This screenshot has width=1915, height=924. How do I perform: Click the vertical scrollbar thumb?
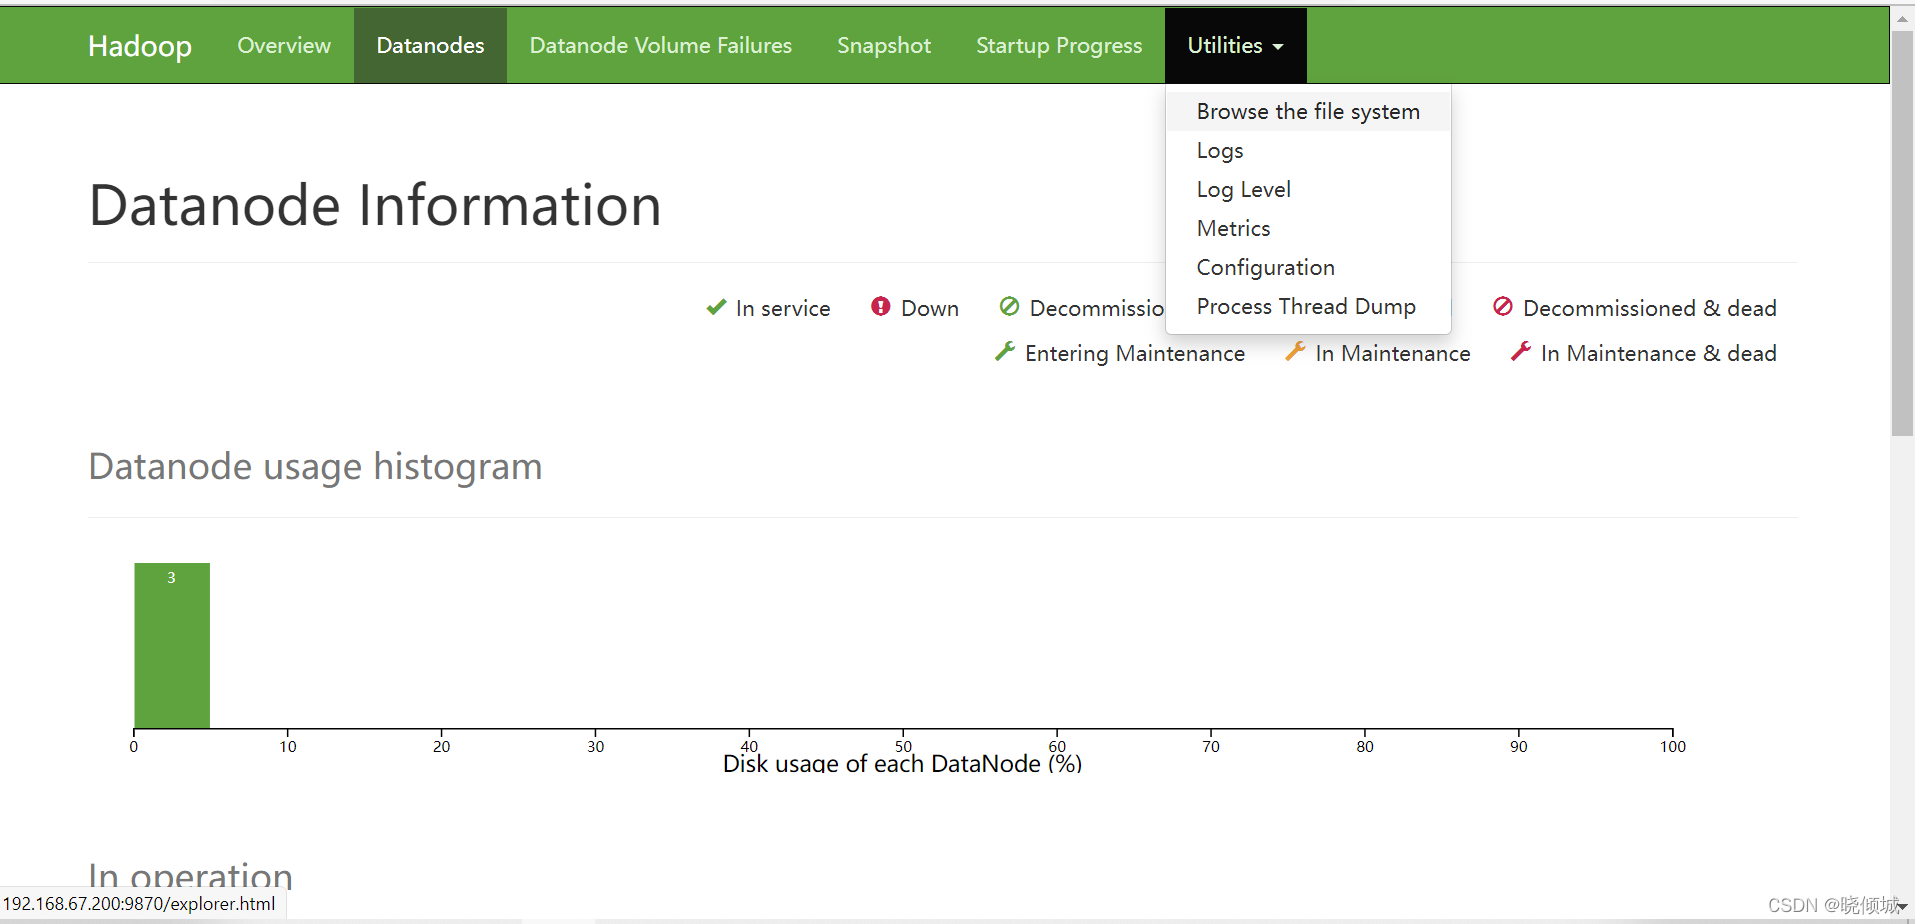1902,233
